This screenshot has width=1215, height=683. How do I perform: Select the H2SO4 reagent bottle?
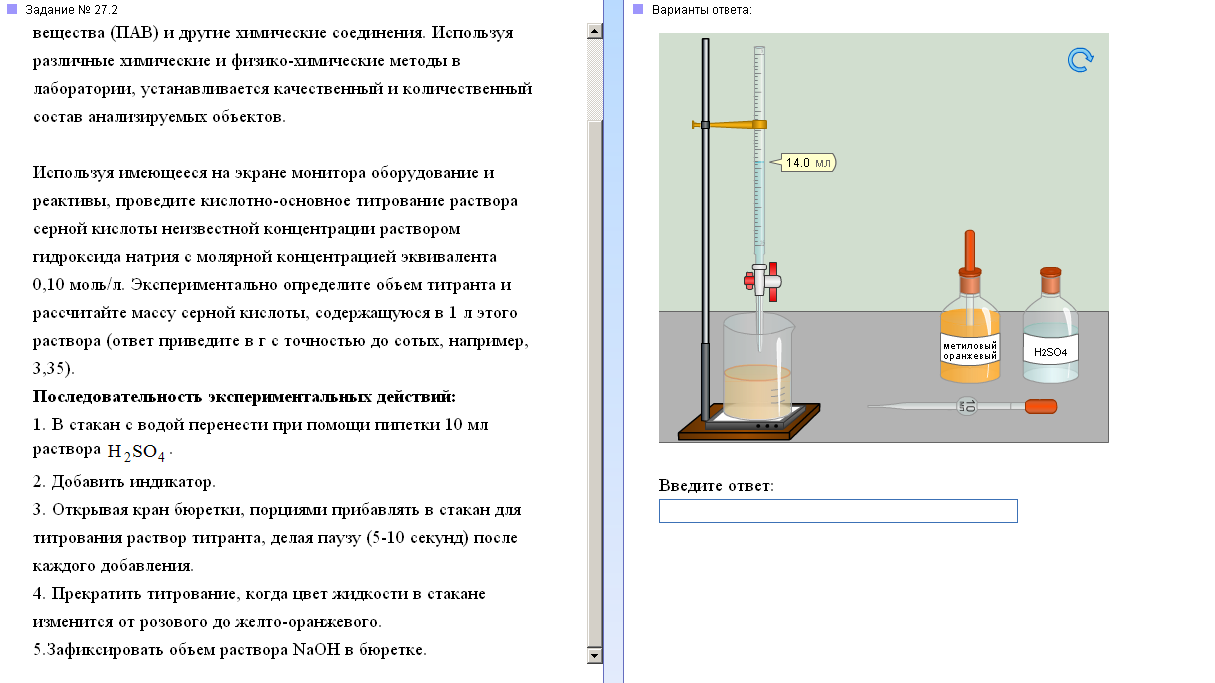[x=1050, y=325]
